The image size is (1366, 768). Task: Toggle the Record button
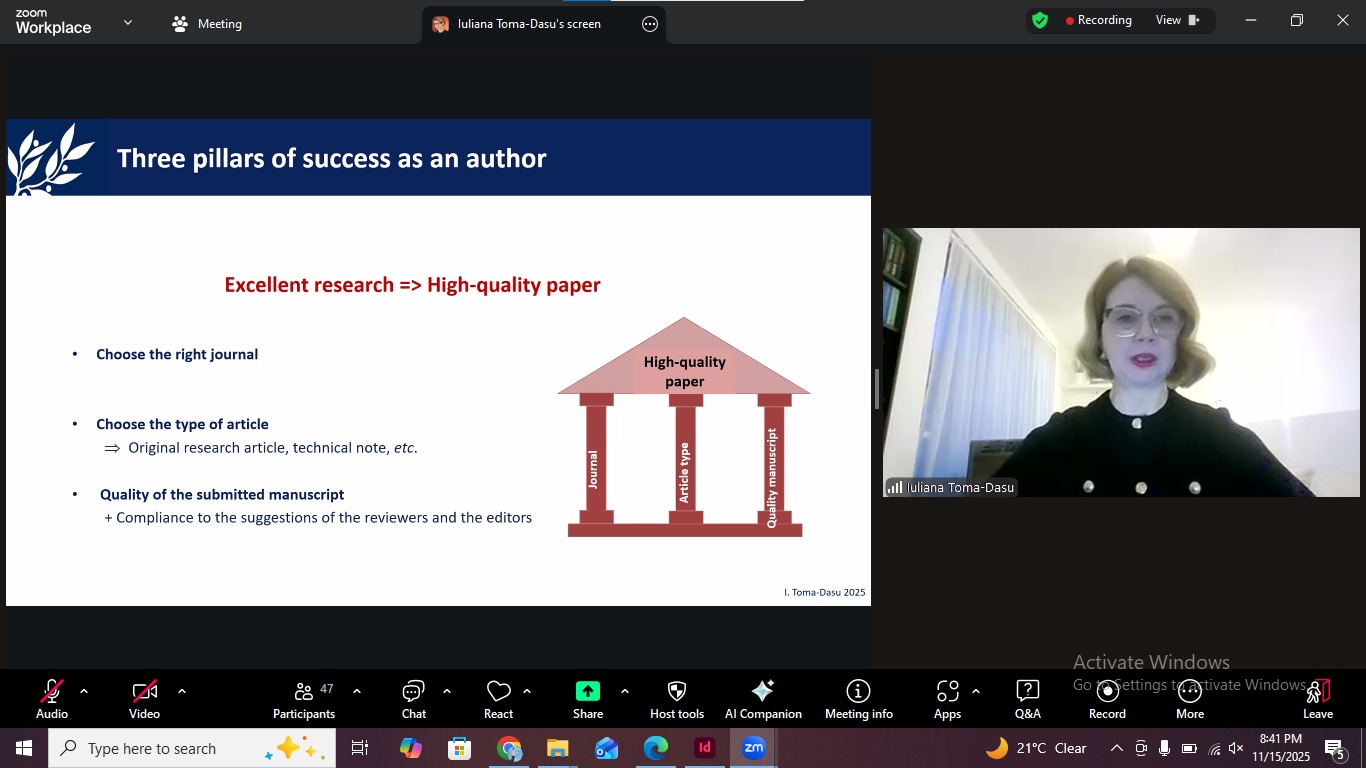1107,699
